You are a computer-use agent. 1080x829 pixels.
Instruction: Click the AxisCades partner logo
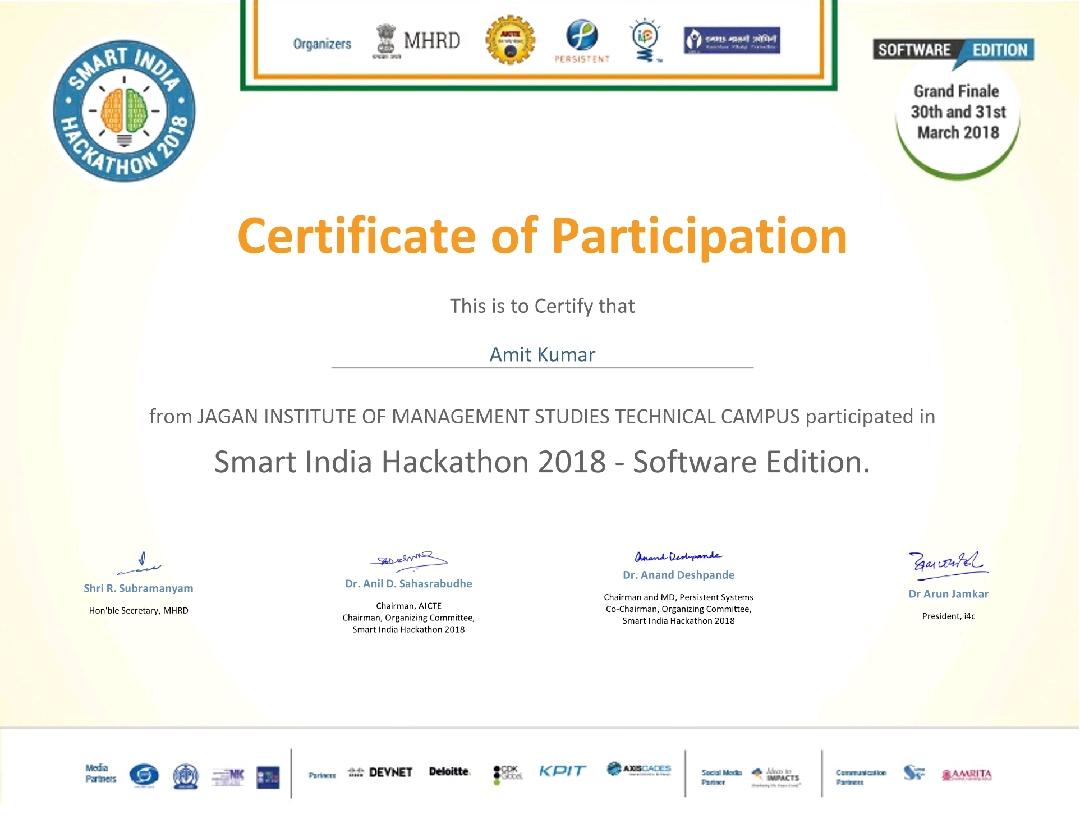(x=638, y=769)
